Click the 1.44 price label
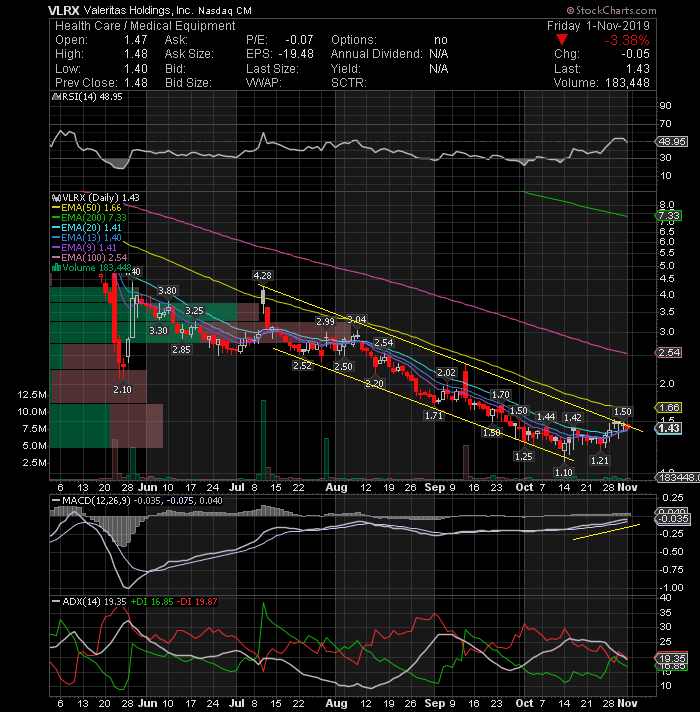Screen dimensions: 700x712 click(x=546, y=417)
